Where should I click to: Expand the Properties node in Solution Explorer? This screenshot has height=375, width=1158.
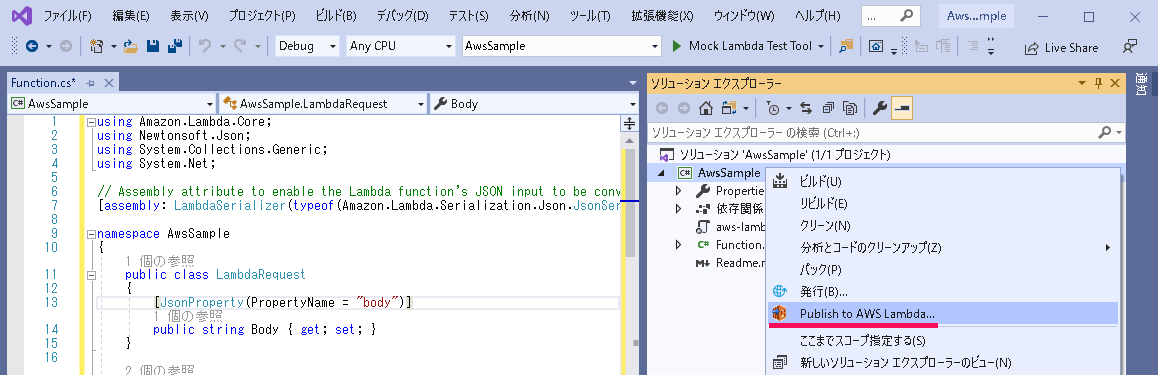(x=679, y=191)
